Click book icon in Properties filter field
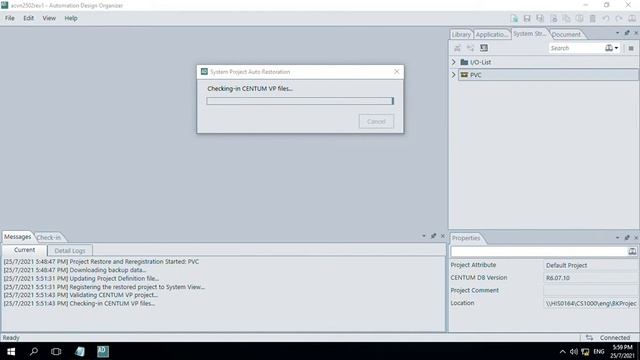This screenshot has height=360, width=640. click(x=632, y=251)
